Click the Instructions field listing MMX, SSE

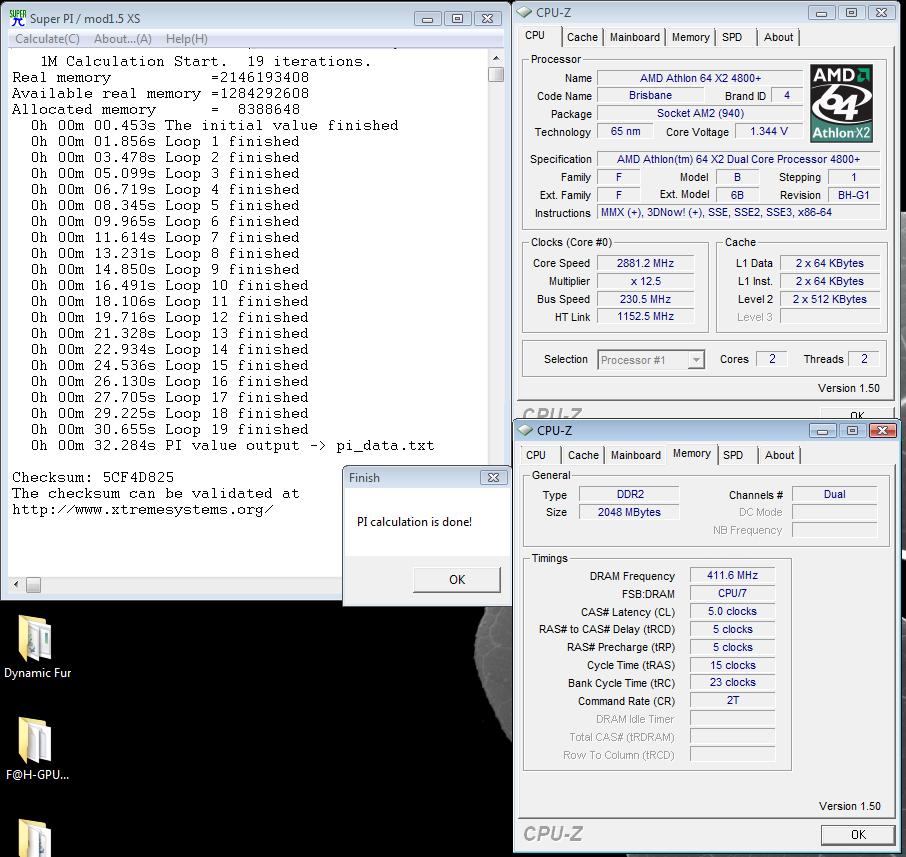(x=738, y=213)
